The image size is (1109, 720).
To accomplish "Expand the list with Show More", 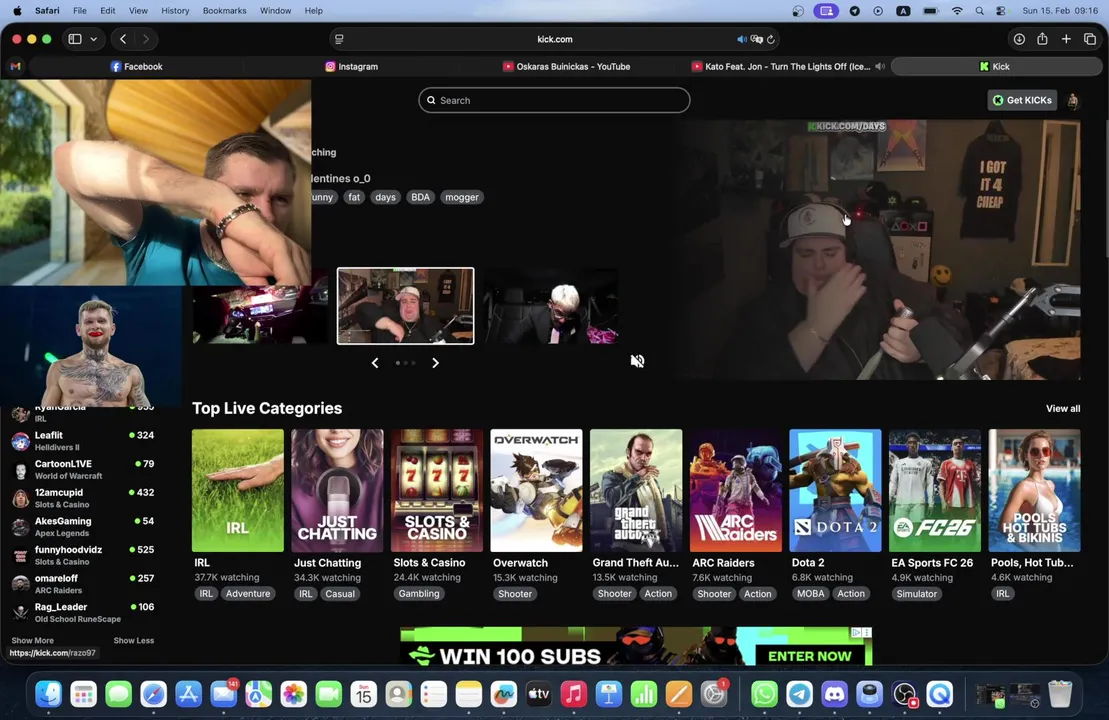I will click(33, 641).
